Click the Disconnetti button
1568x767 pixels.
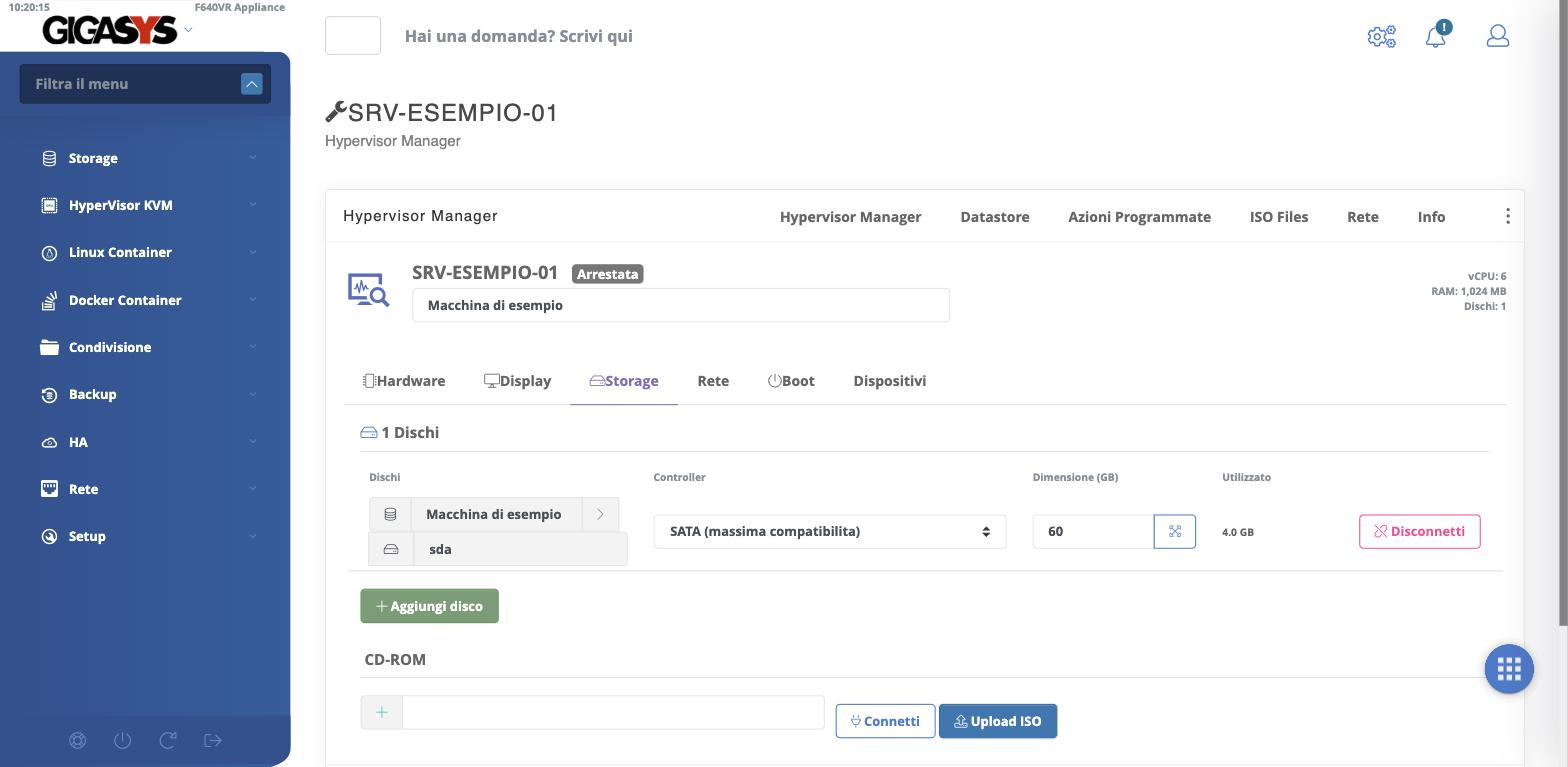pyautogui.click(x=1419, y=531)
